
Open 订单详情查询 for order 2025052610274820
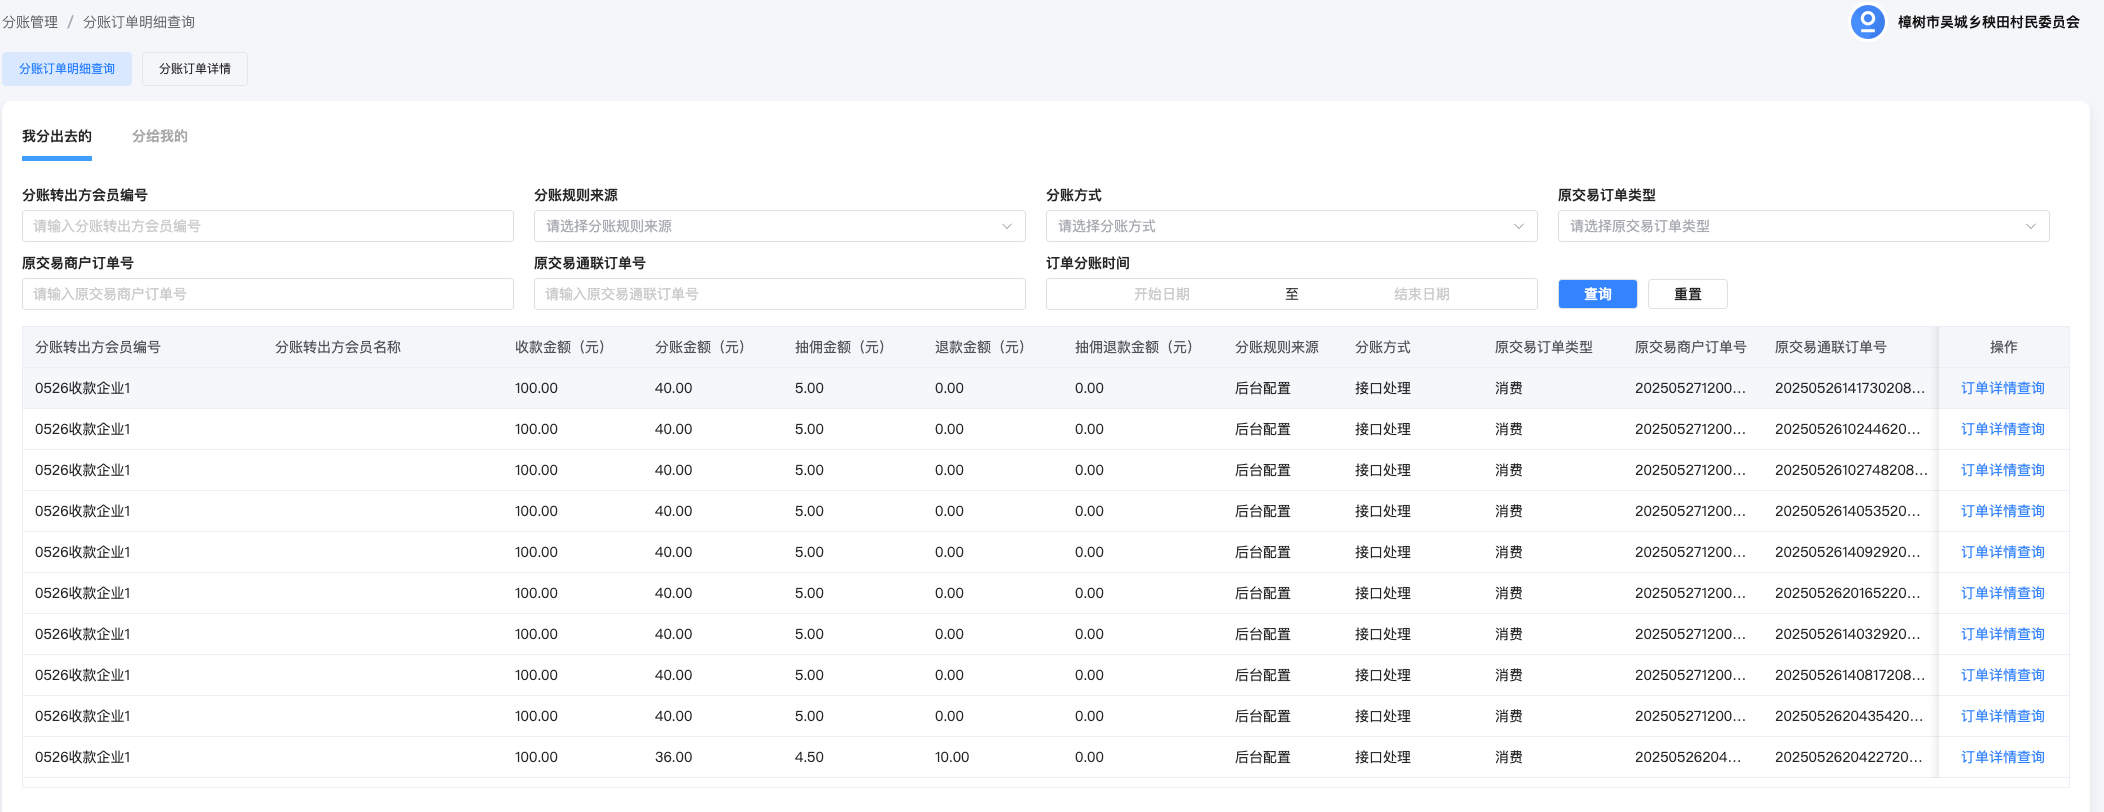click(2002, 470)
